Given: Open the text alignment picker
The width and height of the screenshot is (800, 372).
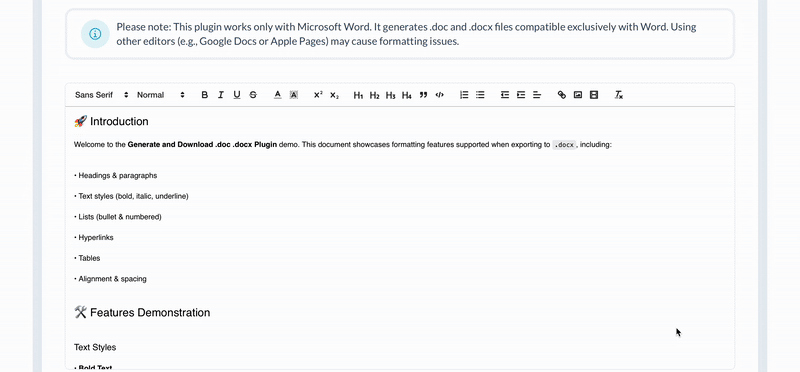Looking at the screenshot, I should [x=537, y=95].
